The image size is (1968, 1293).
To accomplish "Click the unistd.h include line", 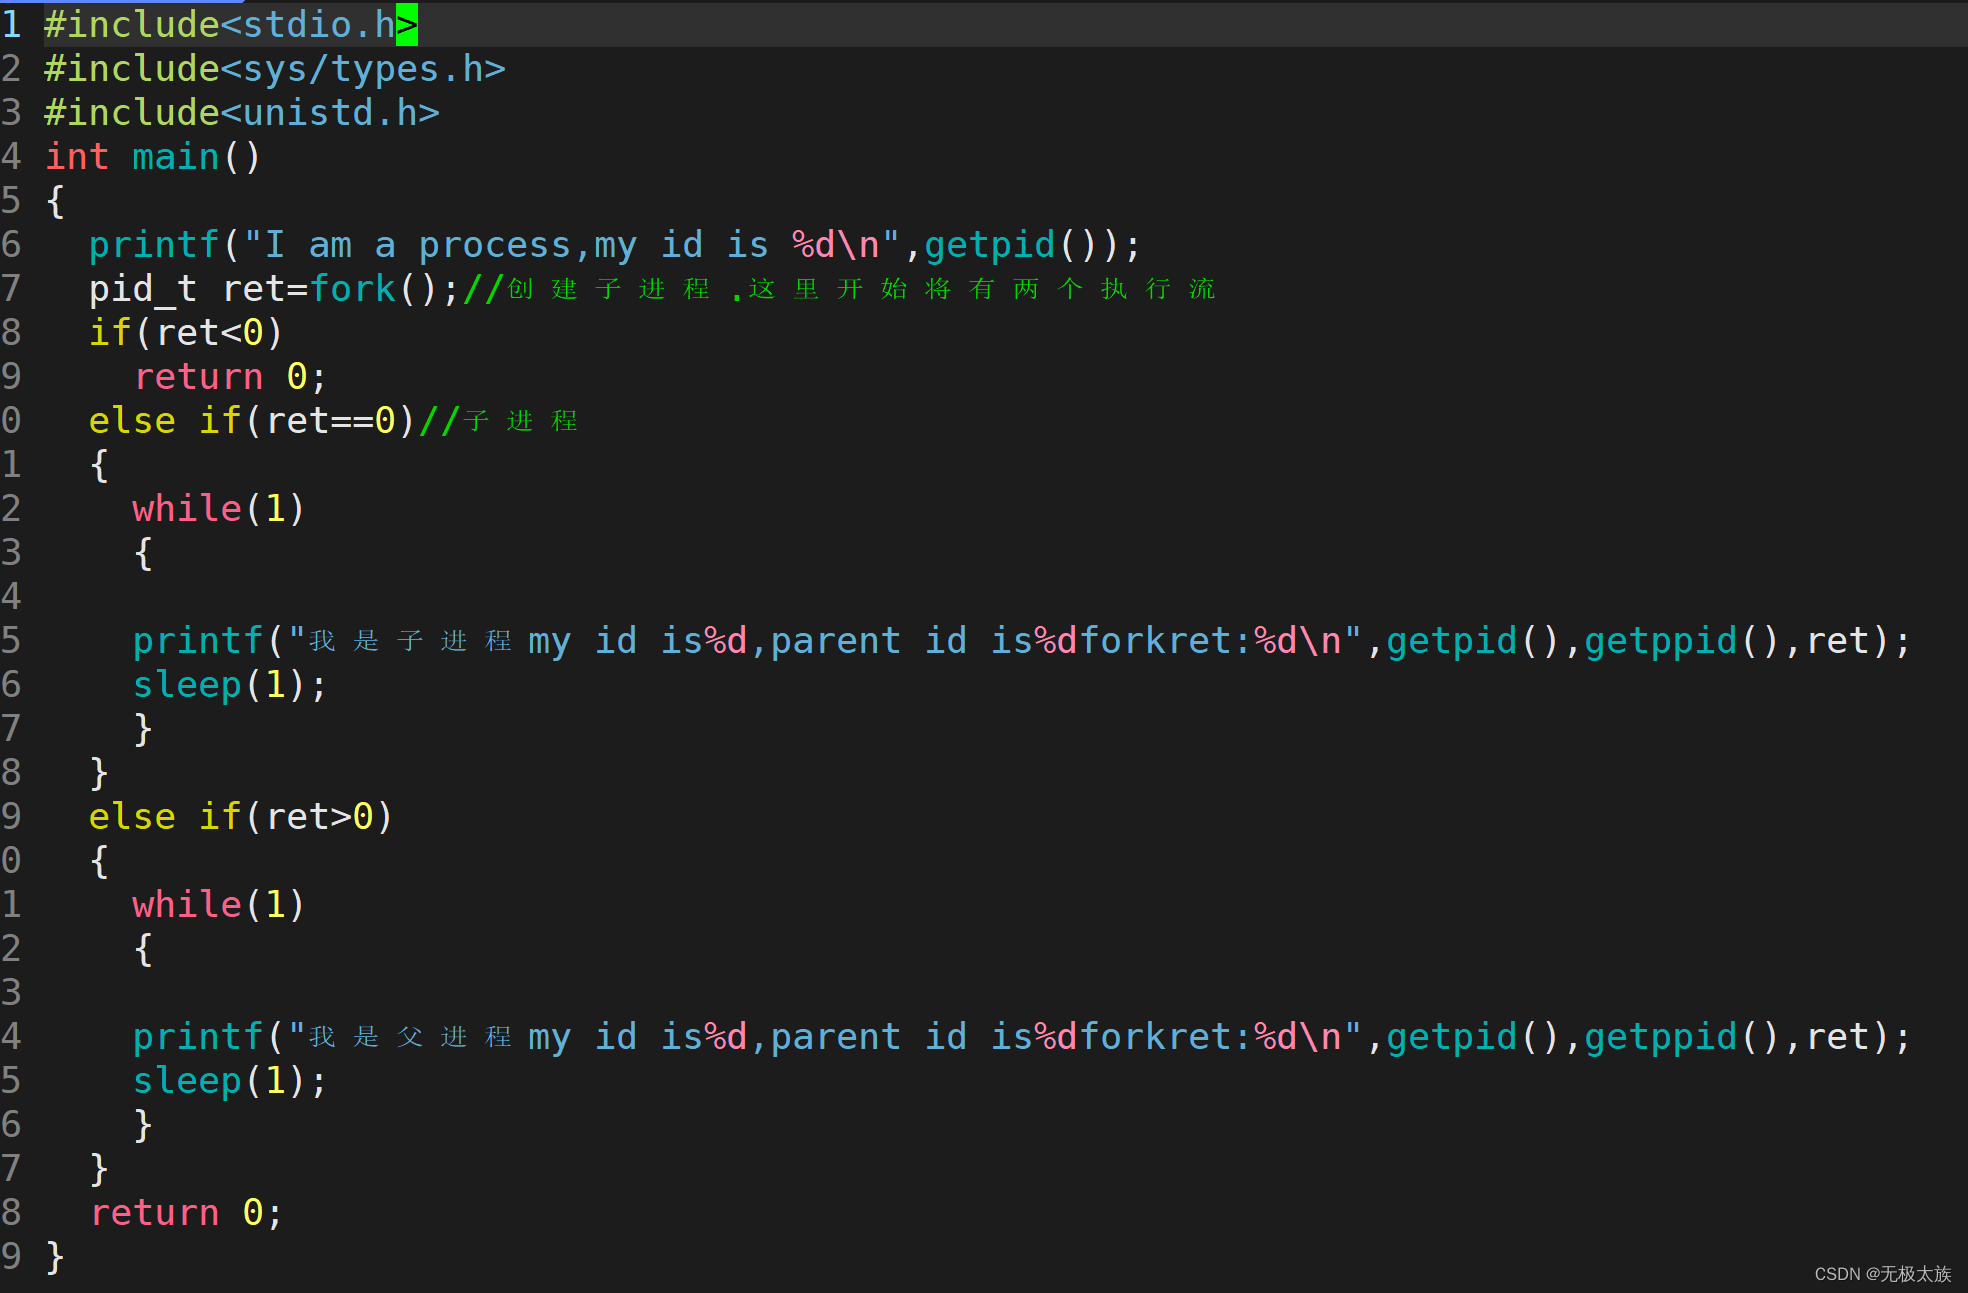I will click(x=241, y=113).
